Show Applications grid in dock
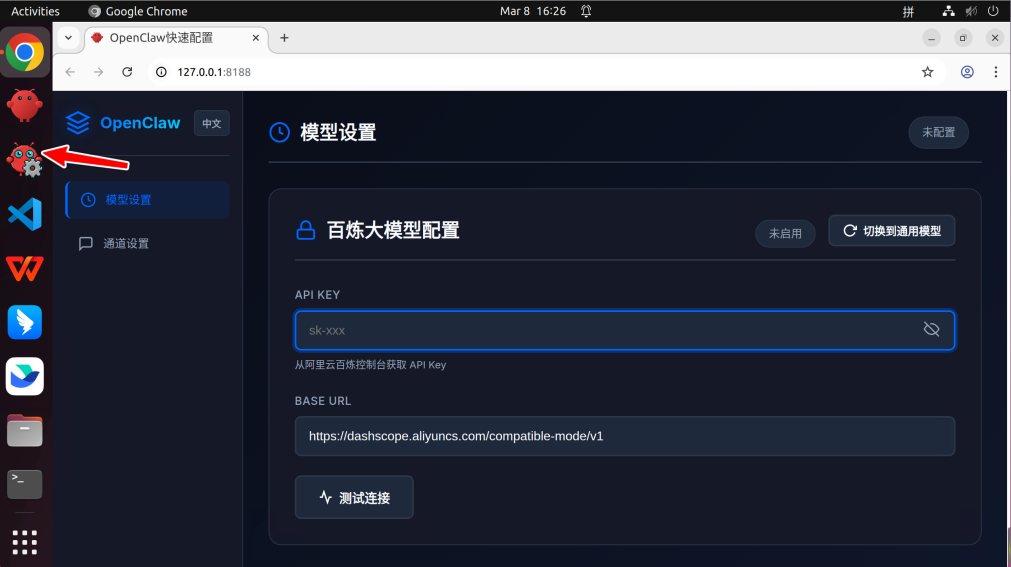 click(25, 541)
